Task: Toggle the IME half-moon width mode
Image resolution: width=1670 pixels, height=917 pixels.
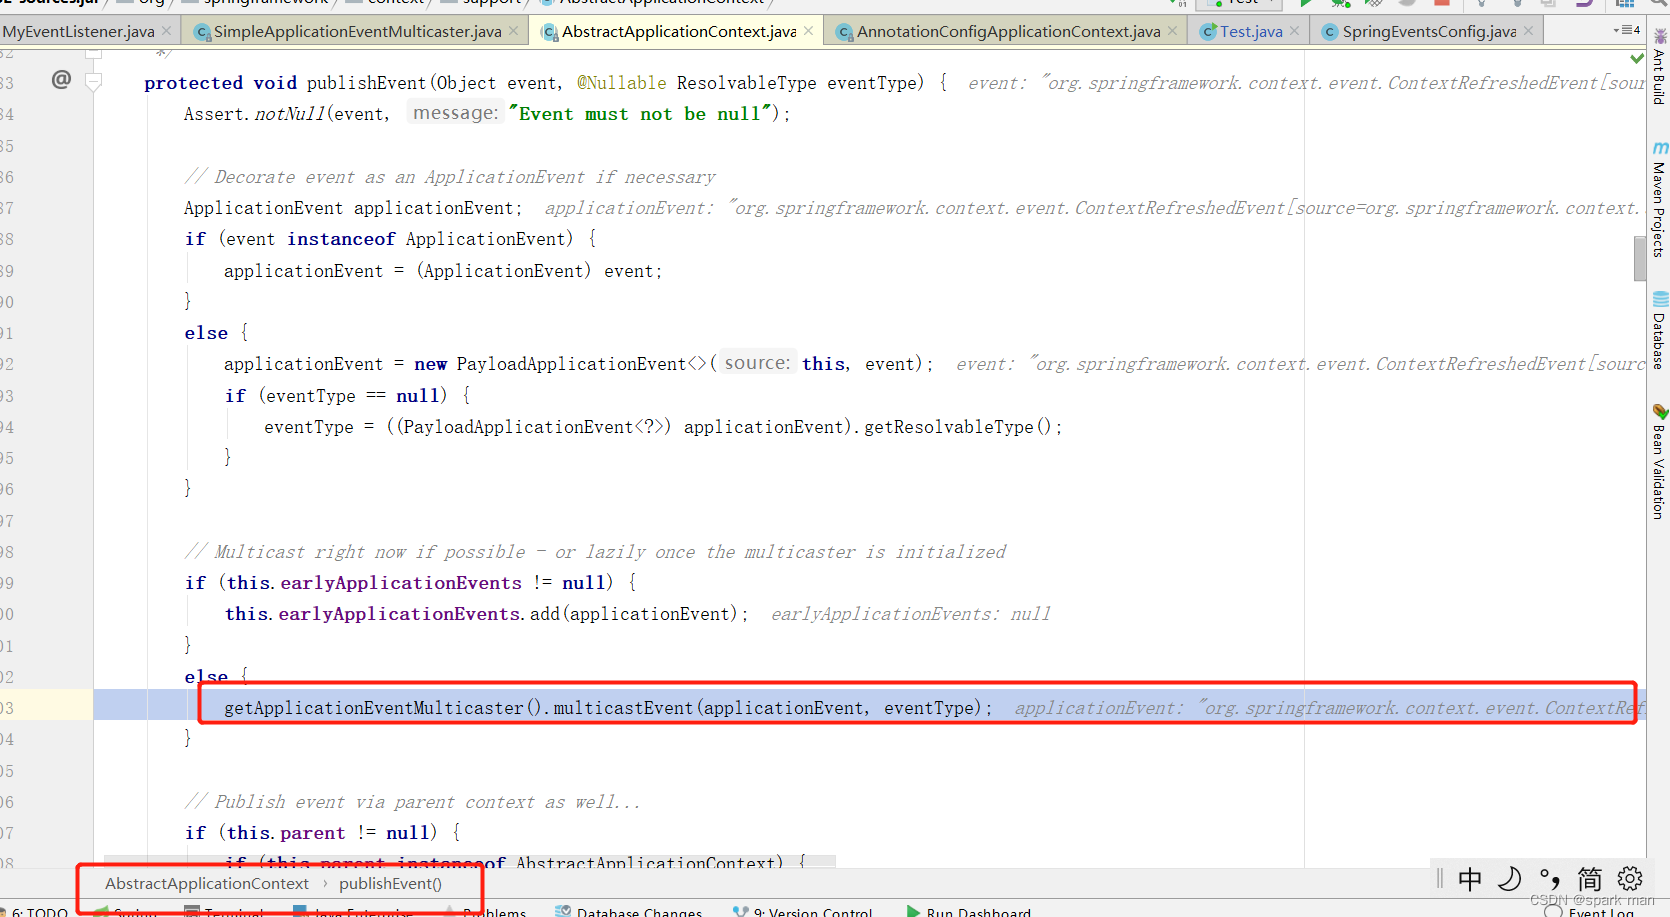Action: (x=1509, y=879)
